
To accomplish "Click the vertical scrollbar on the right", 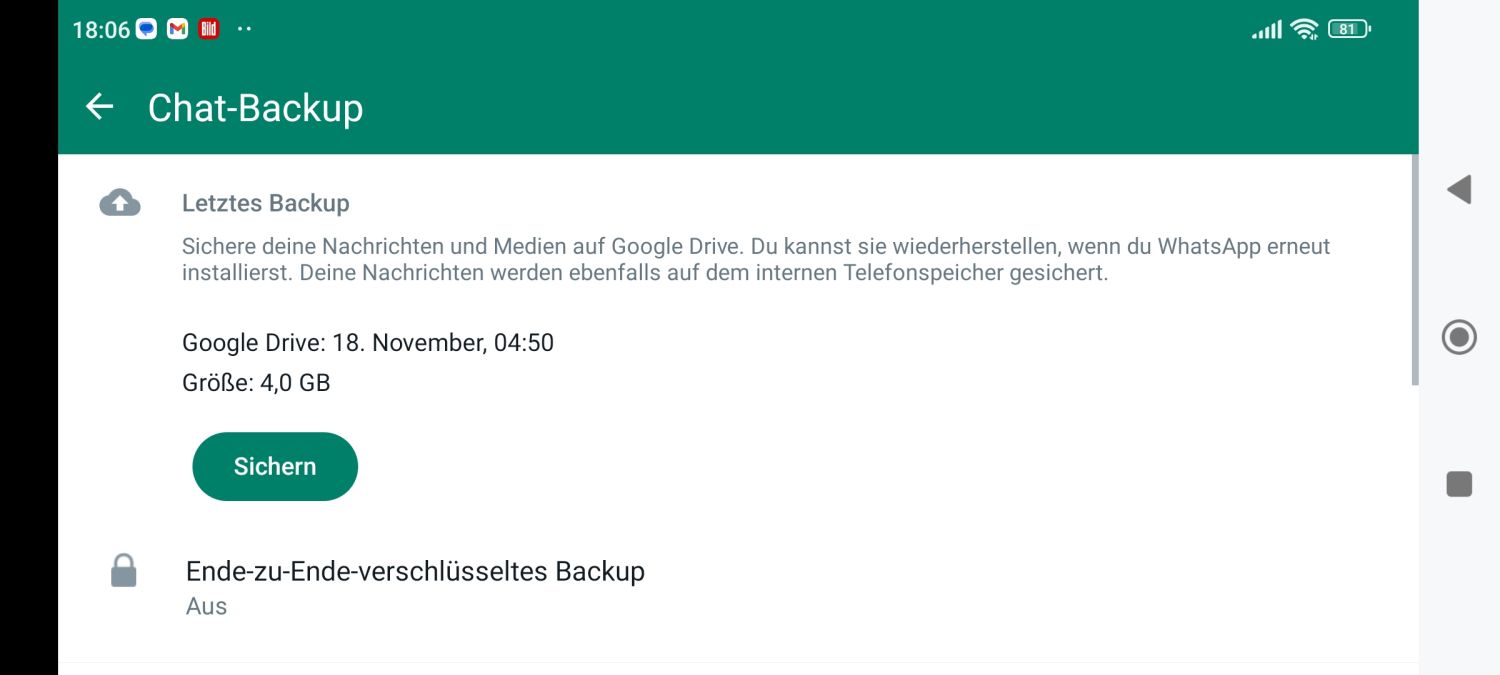I will click(1414, 270).
